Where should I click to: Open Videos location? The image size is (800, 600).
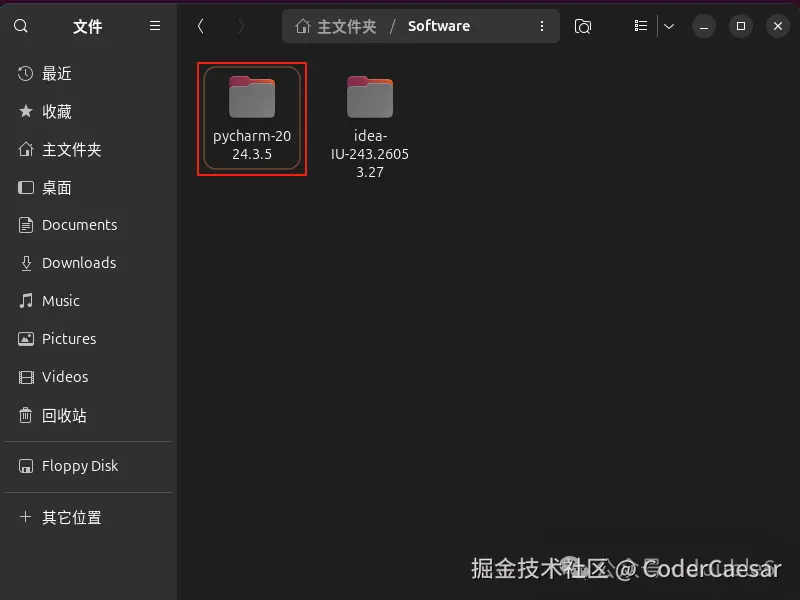tap(88, 377)
